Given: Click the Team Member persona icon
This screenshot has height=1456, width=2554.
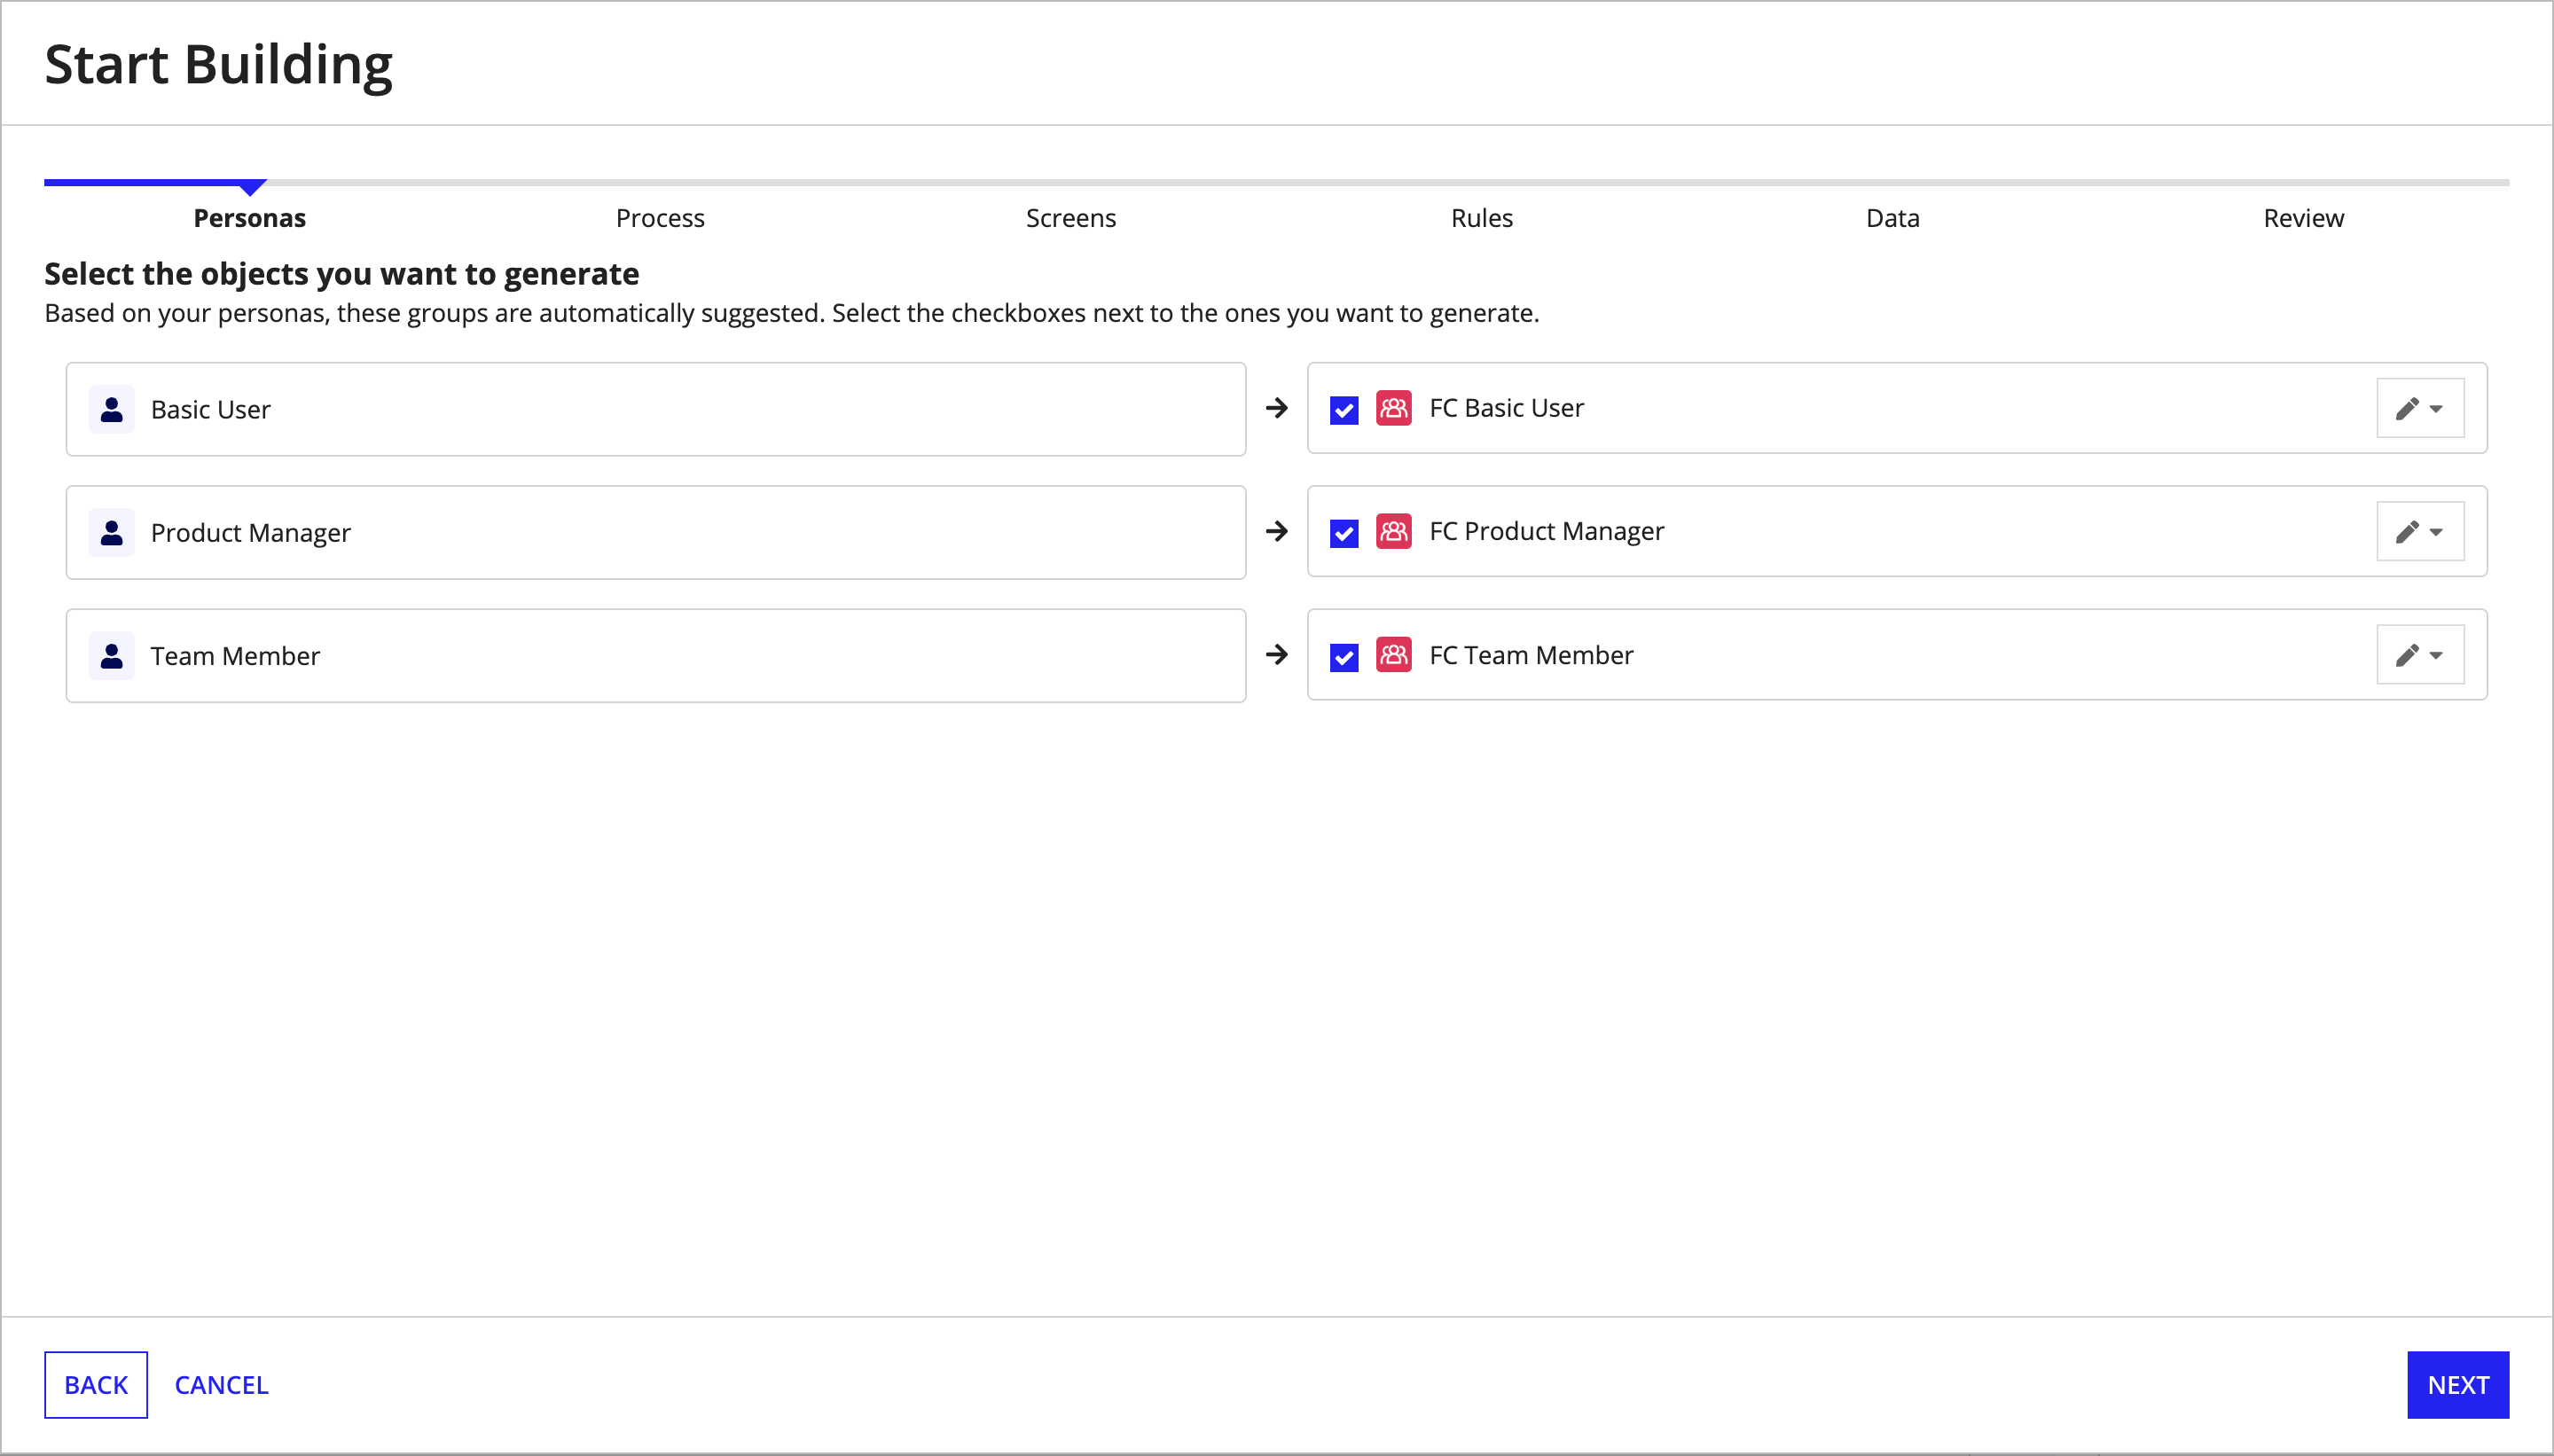Looking at the screenshot, I should tap(112, 656).
